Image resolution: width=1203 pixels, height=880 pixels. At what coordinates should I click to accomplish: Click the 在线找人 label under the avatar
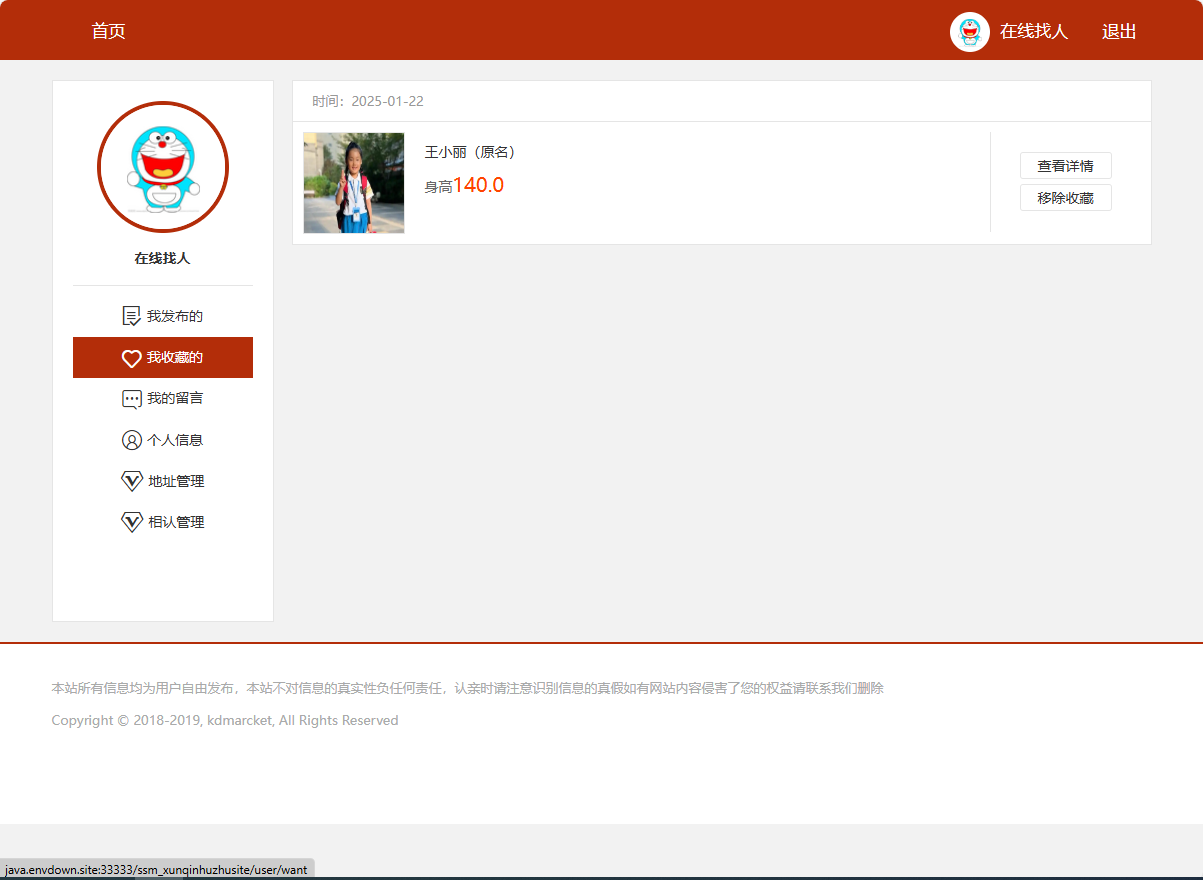click(162, 257)
